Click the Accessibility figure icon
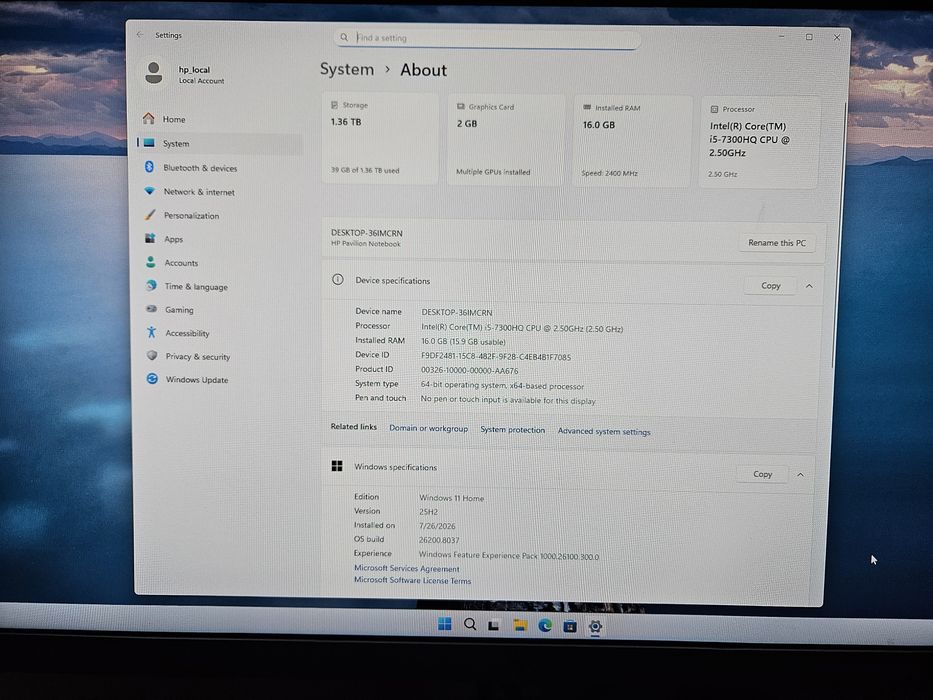The width and height of the screenshot is (933, 700). [152, 332]
